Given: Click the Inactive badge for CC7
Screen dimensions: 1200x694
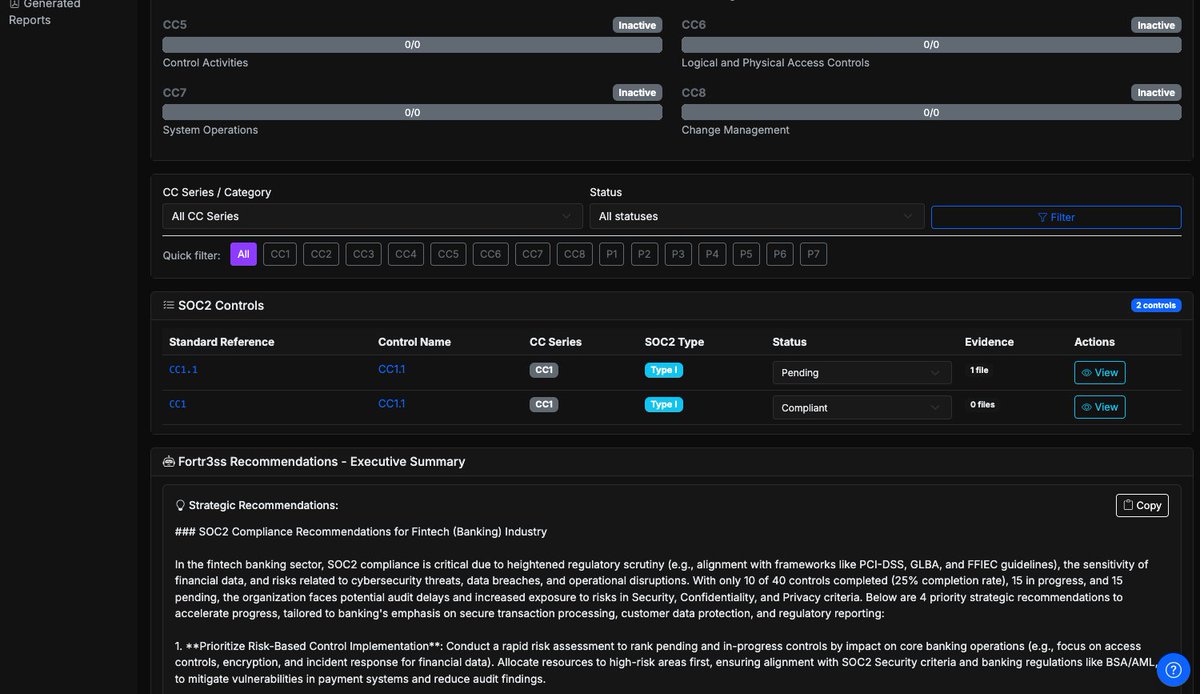Looking at the screenshot, I should point(637,92).
